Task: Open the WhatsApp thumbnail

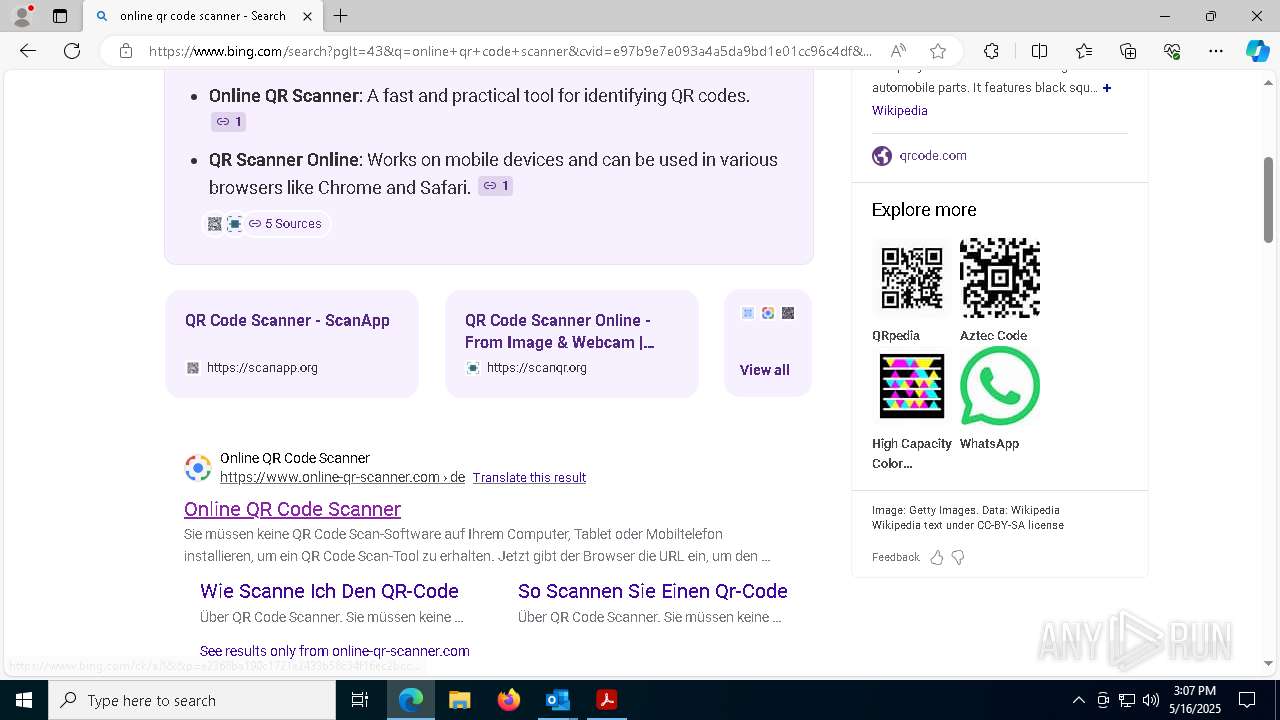Action: click(x=1000, y=386)
